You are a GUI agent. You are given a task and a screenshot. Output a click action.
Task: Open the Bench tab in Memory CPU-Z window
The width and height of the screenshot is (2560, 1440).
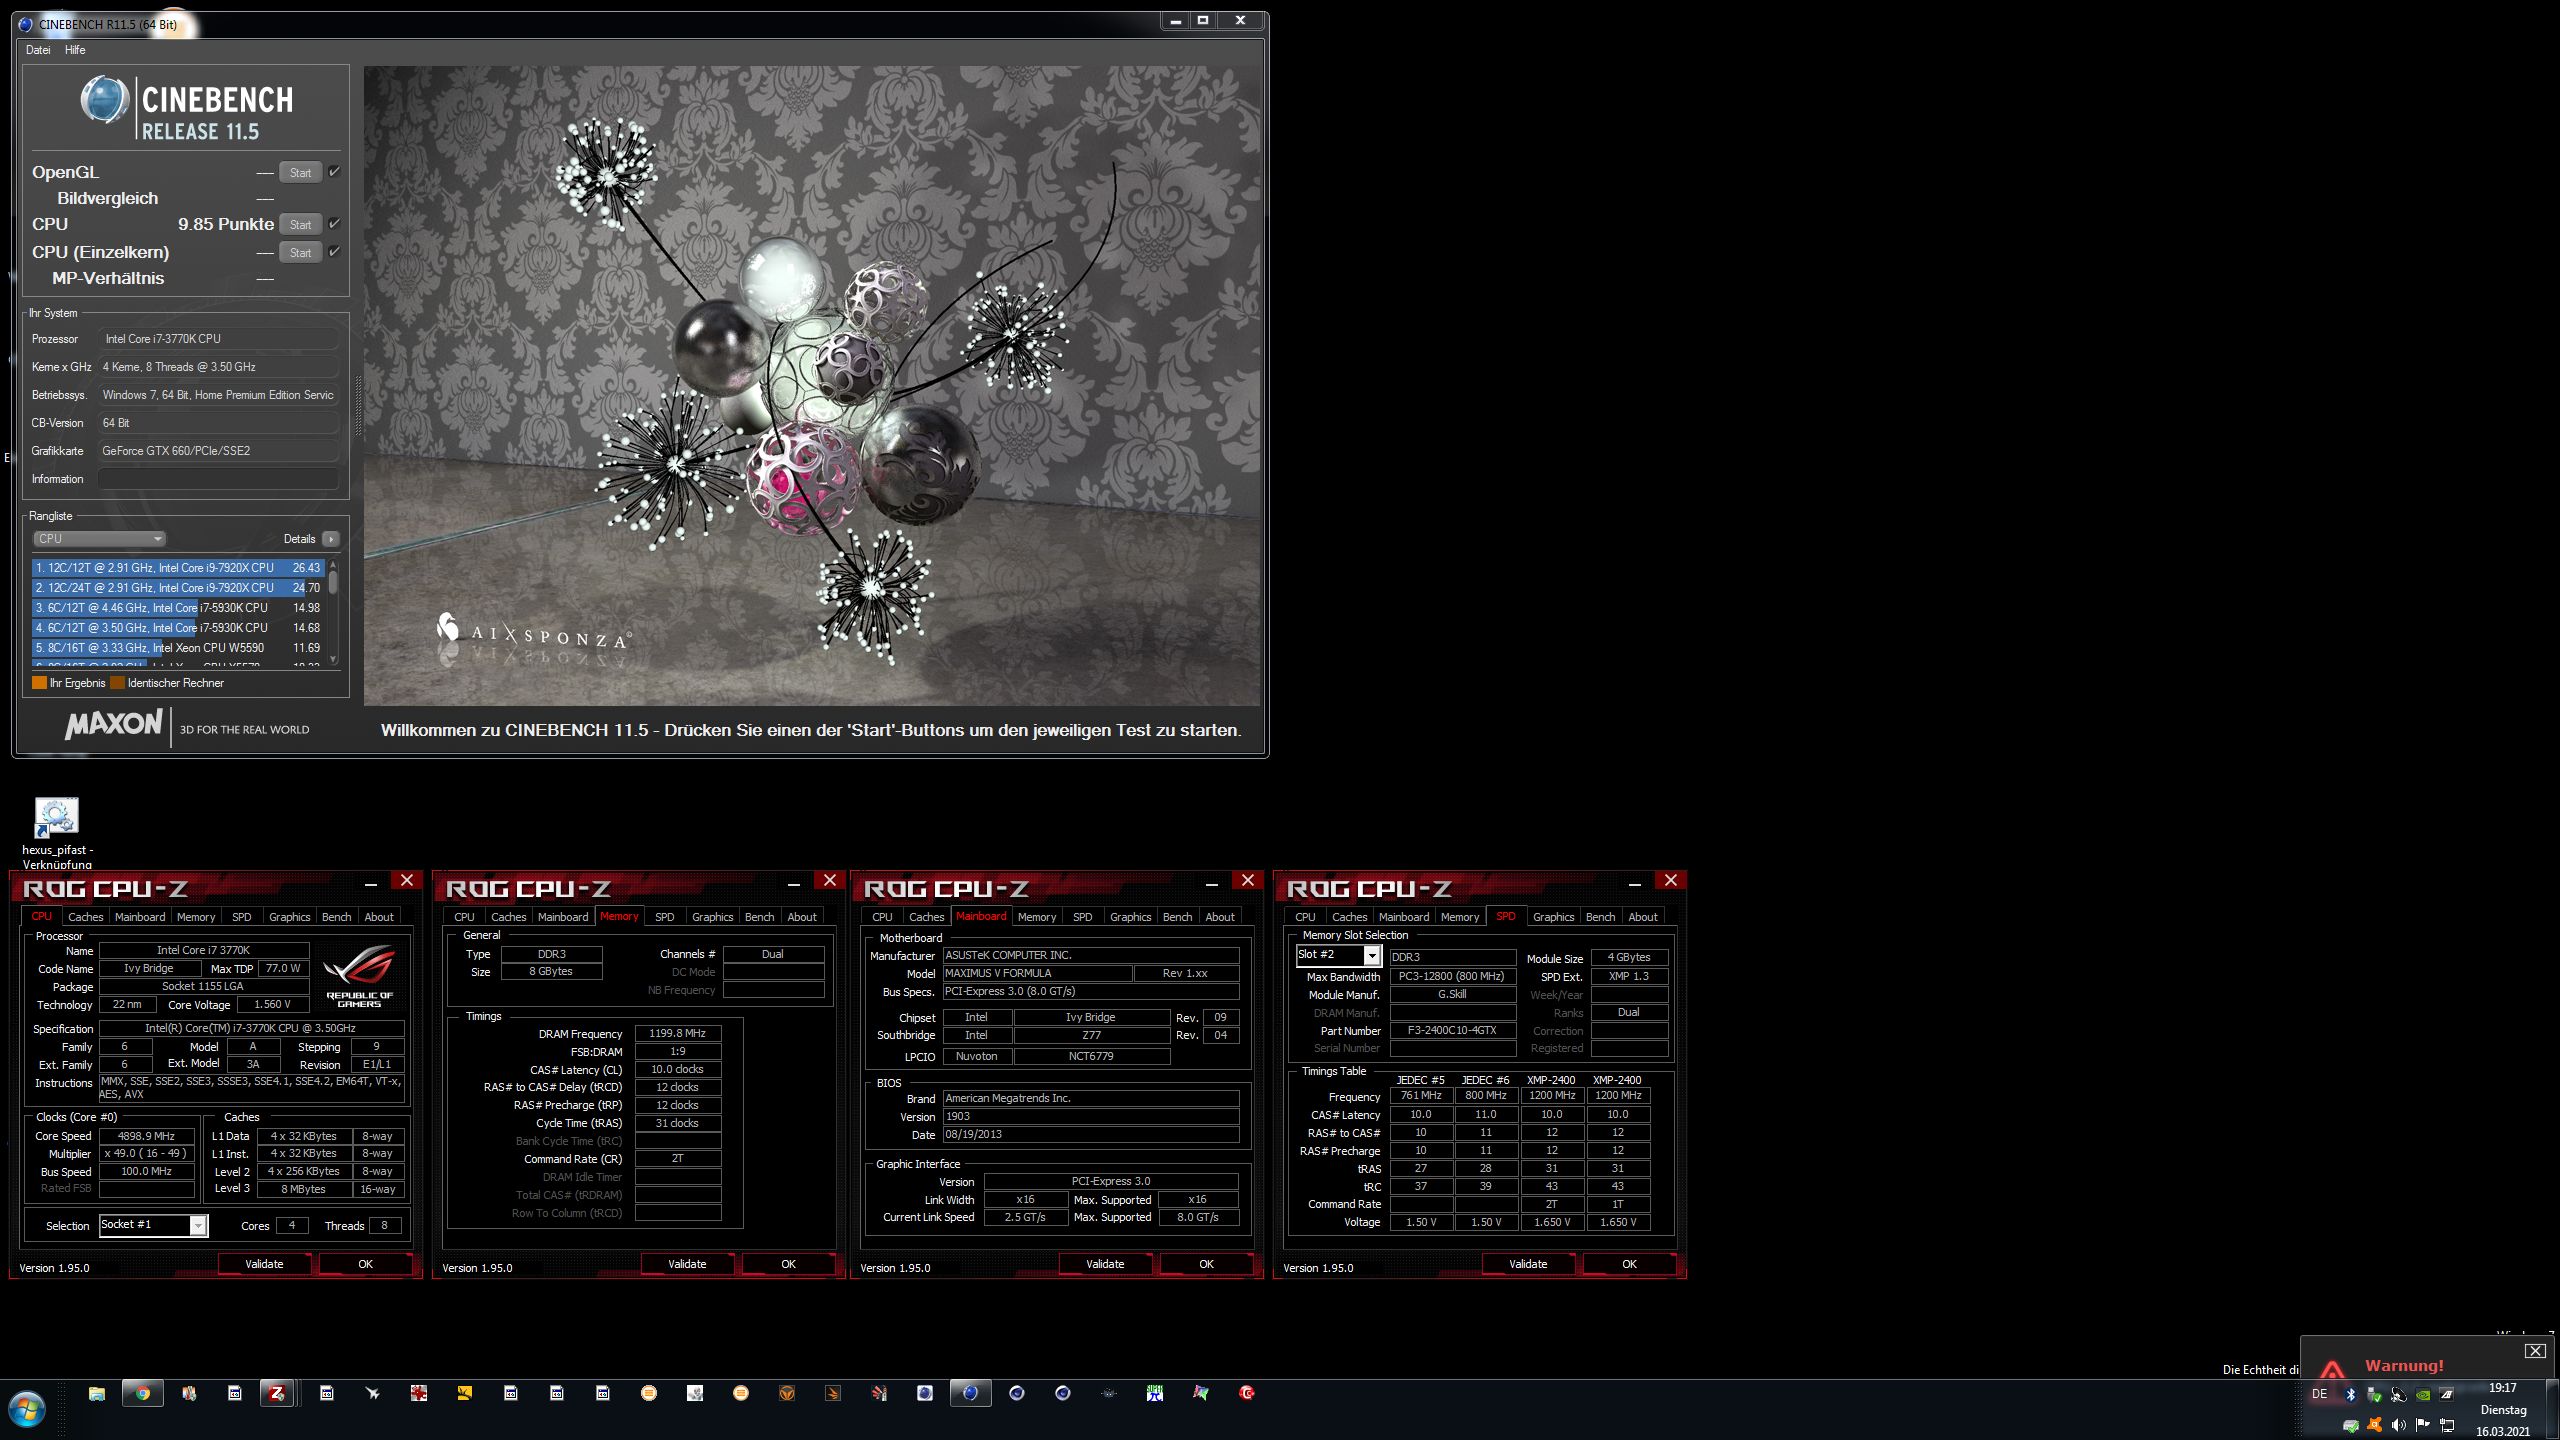pyautogui.click(x=760, y=917)
